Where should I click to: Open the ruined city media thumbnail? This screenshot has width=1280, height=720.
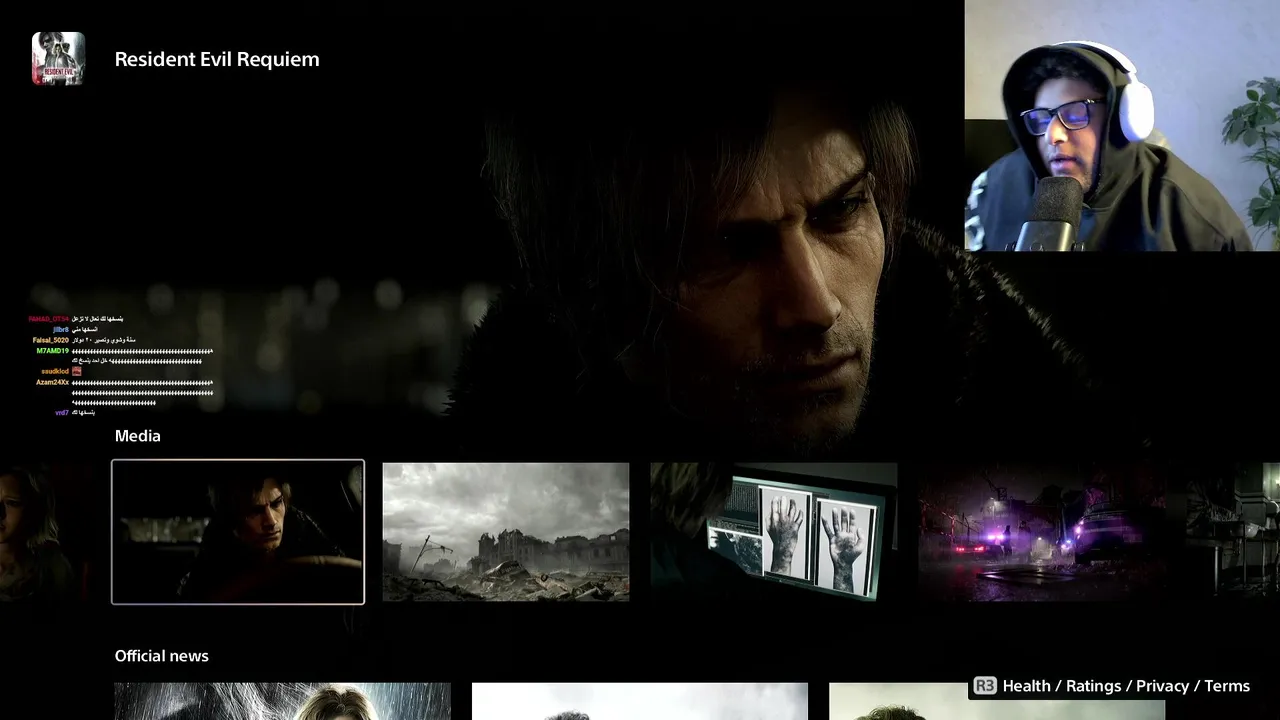tap(506, 532)
